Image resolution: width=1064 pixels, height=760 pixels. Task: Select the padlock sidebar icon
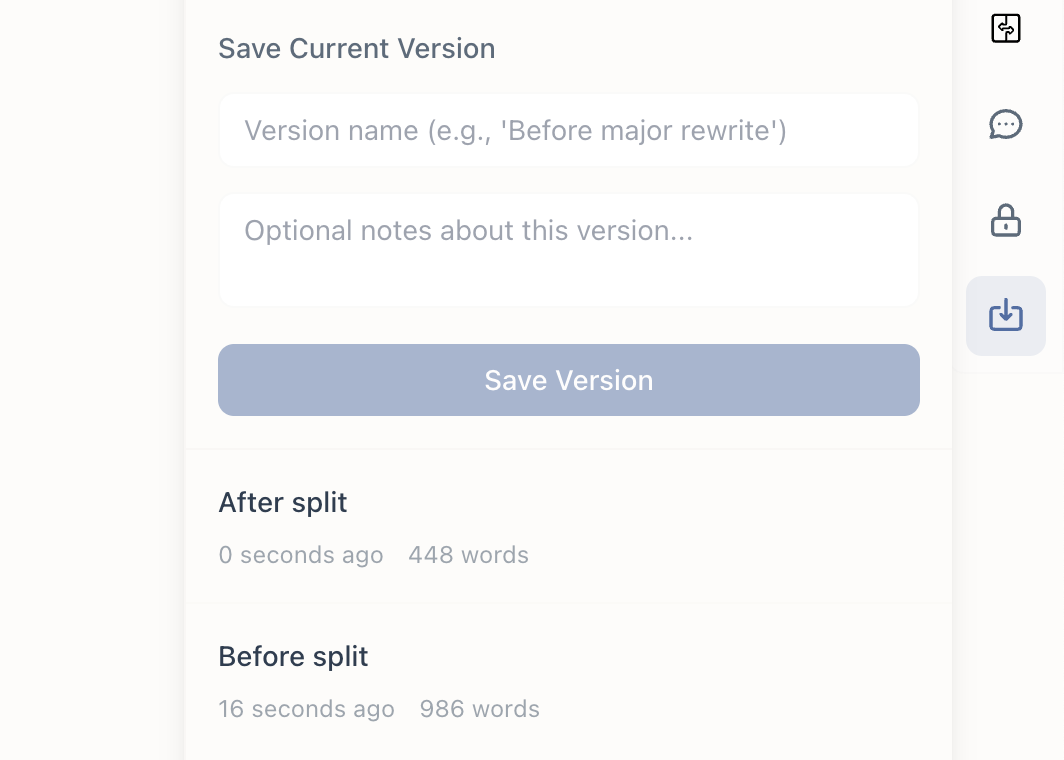pos(1005,220)
